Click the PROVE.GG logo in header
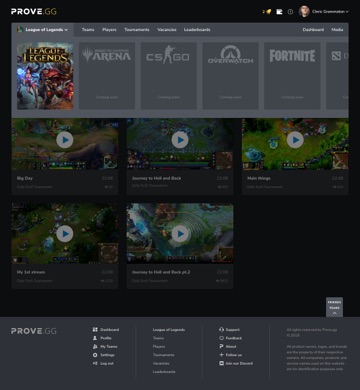Image resolution: width=360 pixels, height=390 pixels. click(x=34, y=12)
